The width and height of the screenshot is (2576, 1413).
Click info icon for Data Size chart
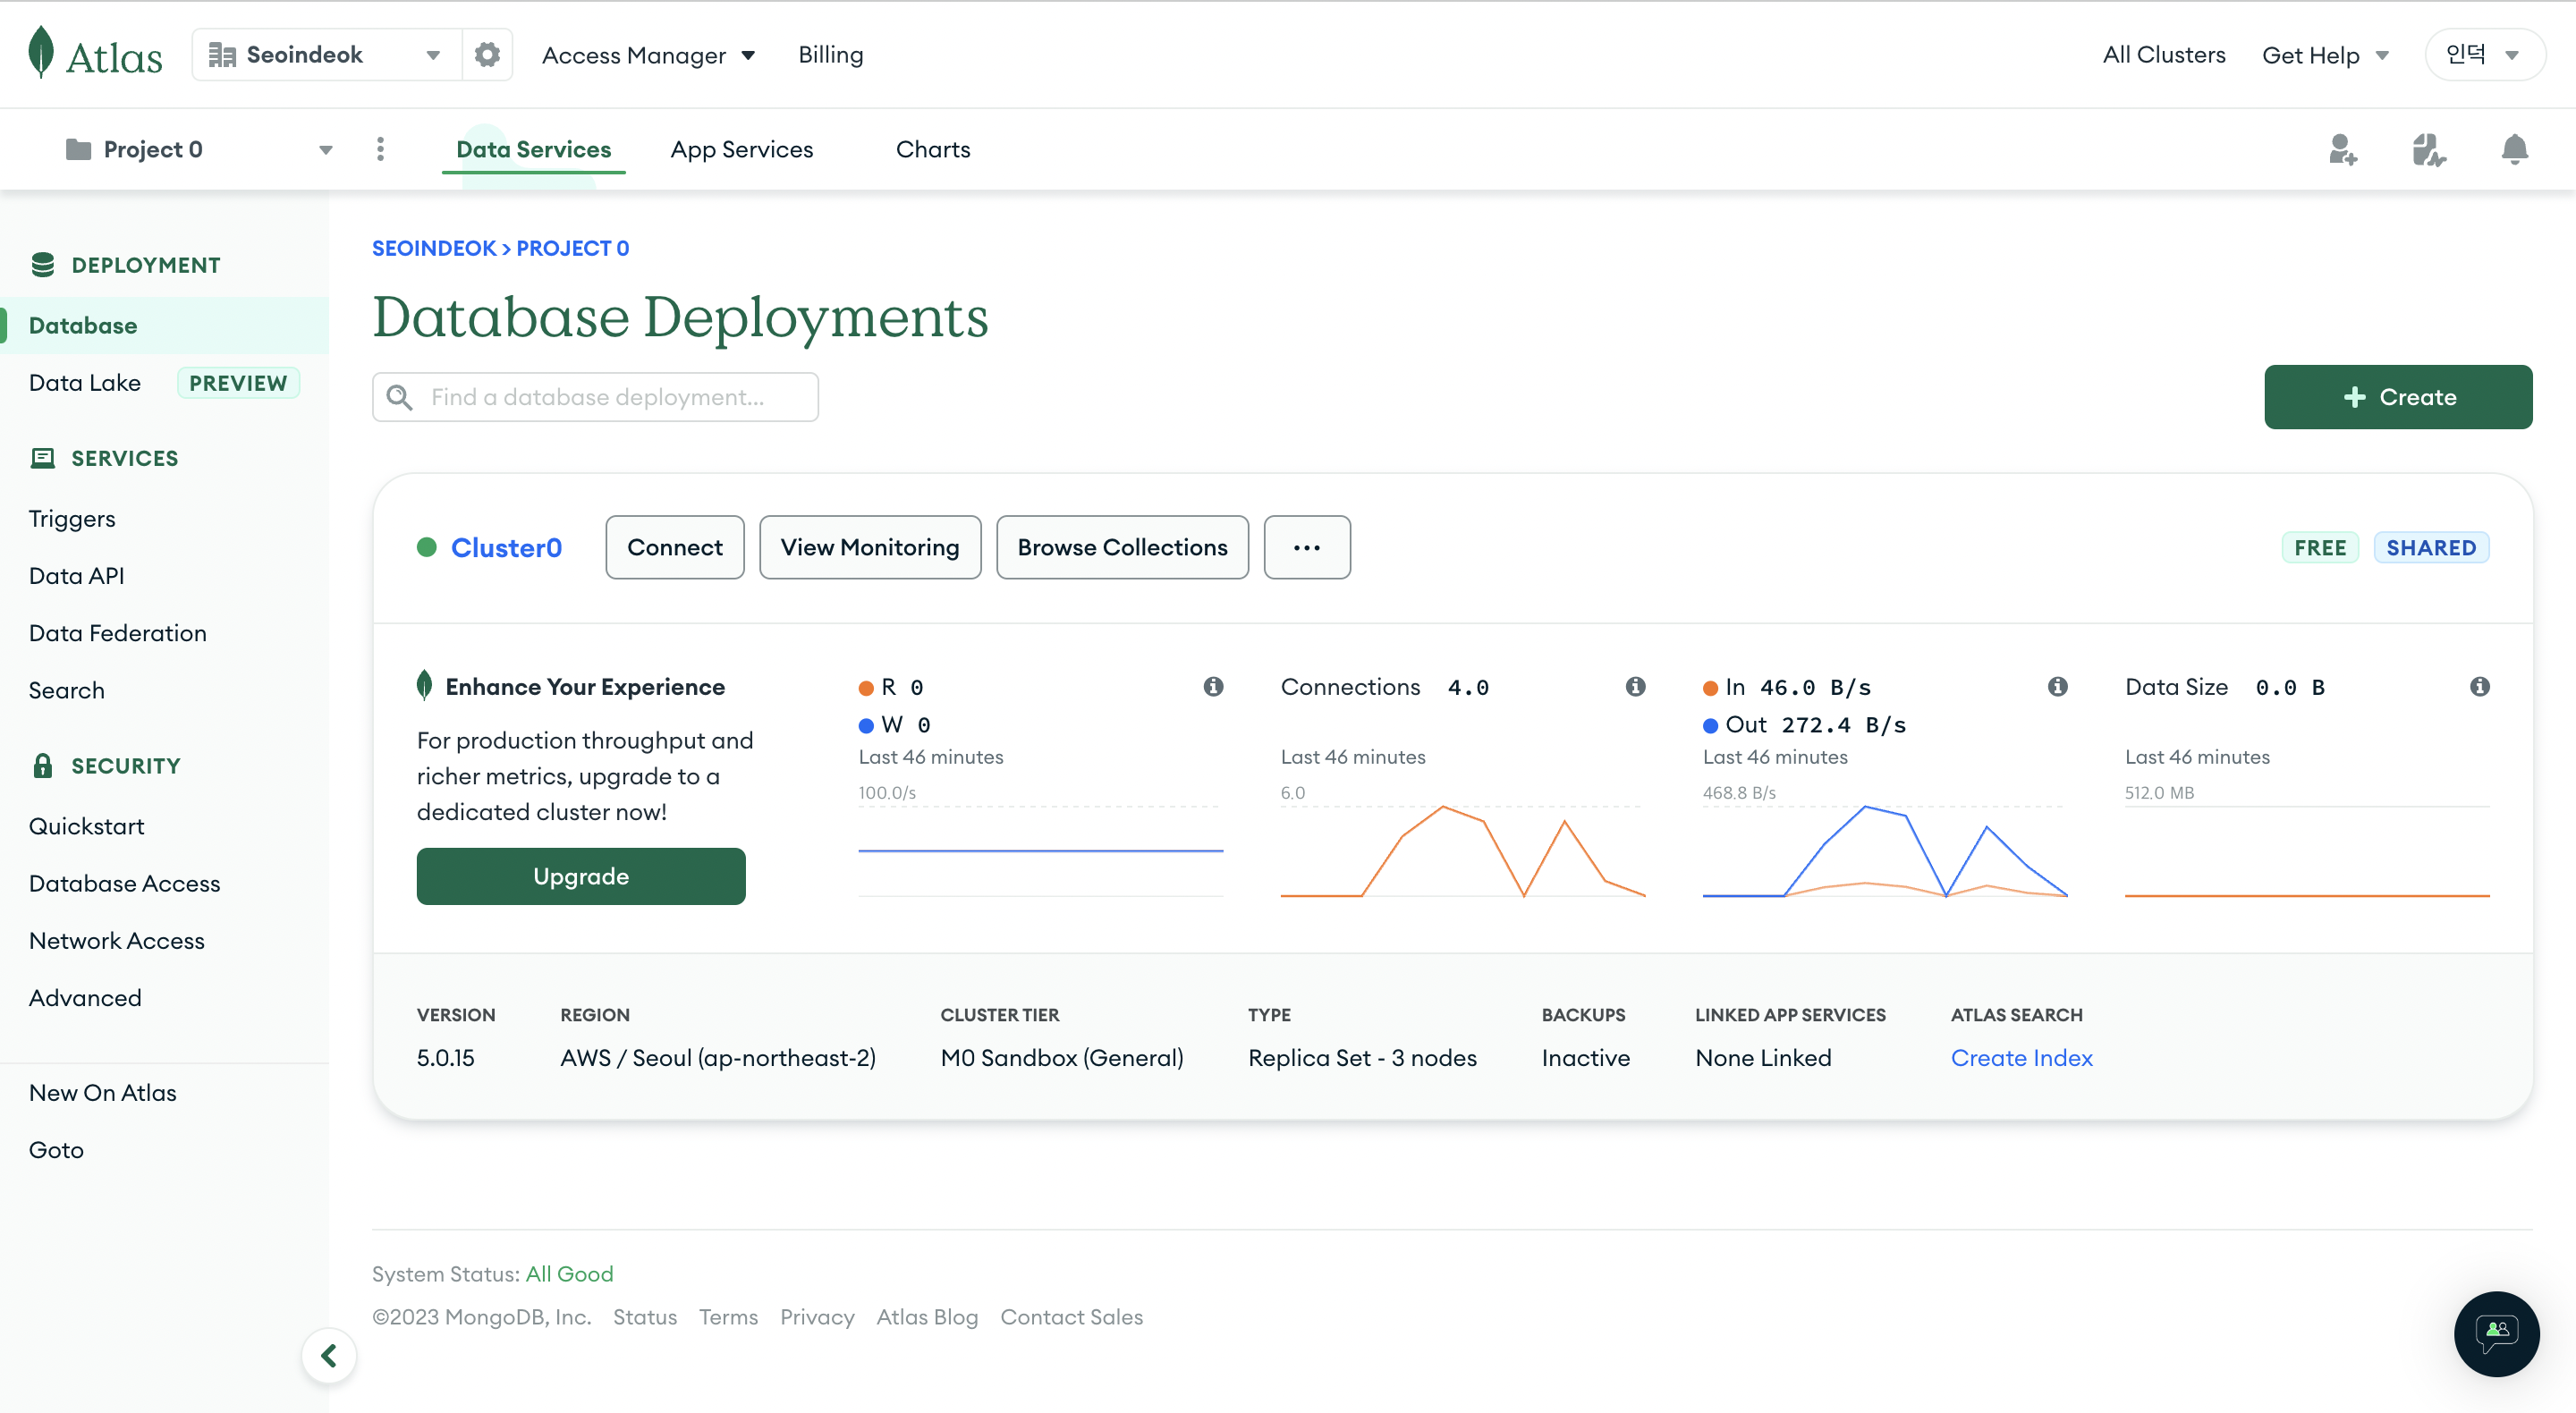point(2479,686)
